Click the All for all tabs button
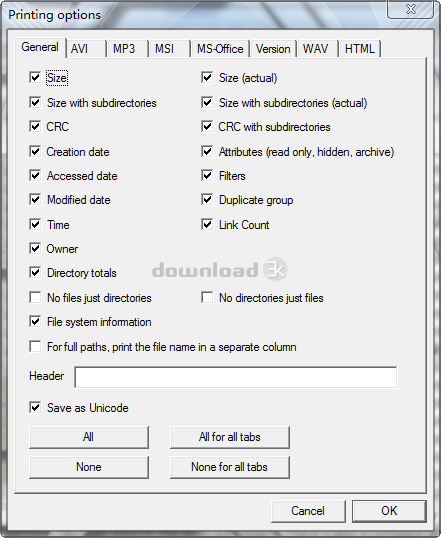The width and height of the screenshot is (441, 538). (230, 437)
